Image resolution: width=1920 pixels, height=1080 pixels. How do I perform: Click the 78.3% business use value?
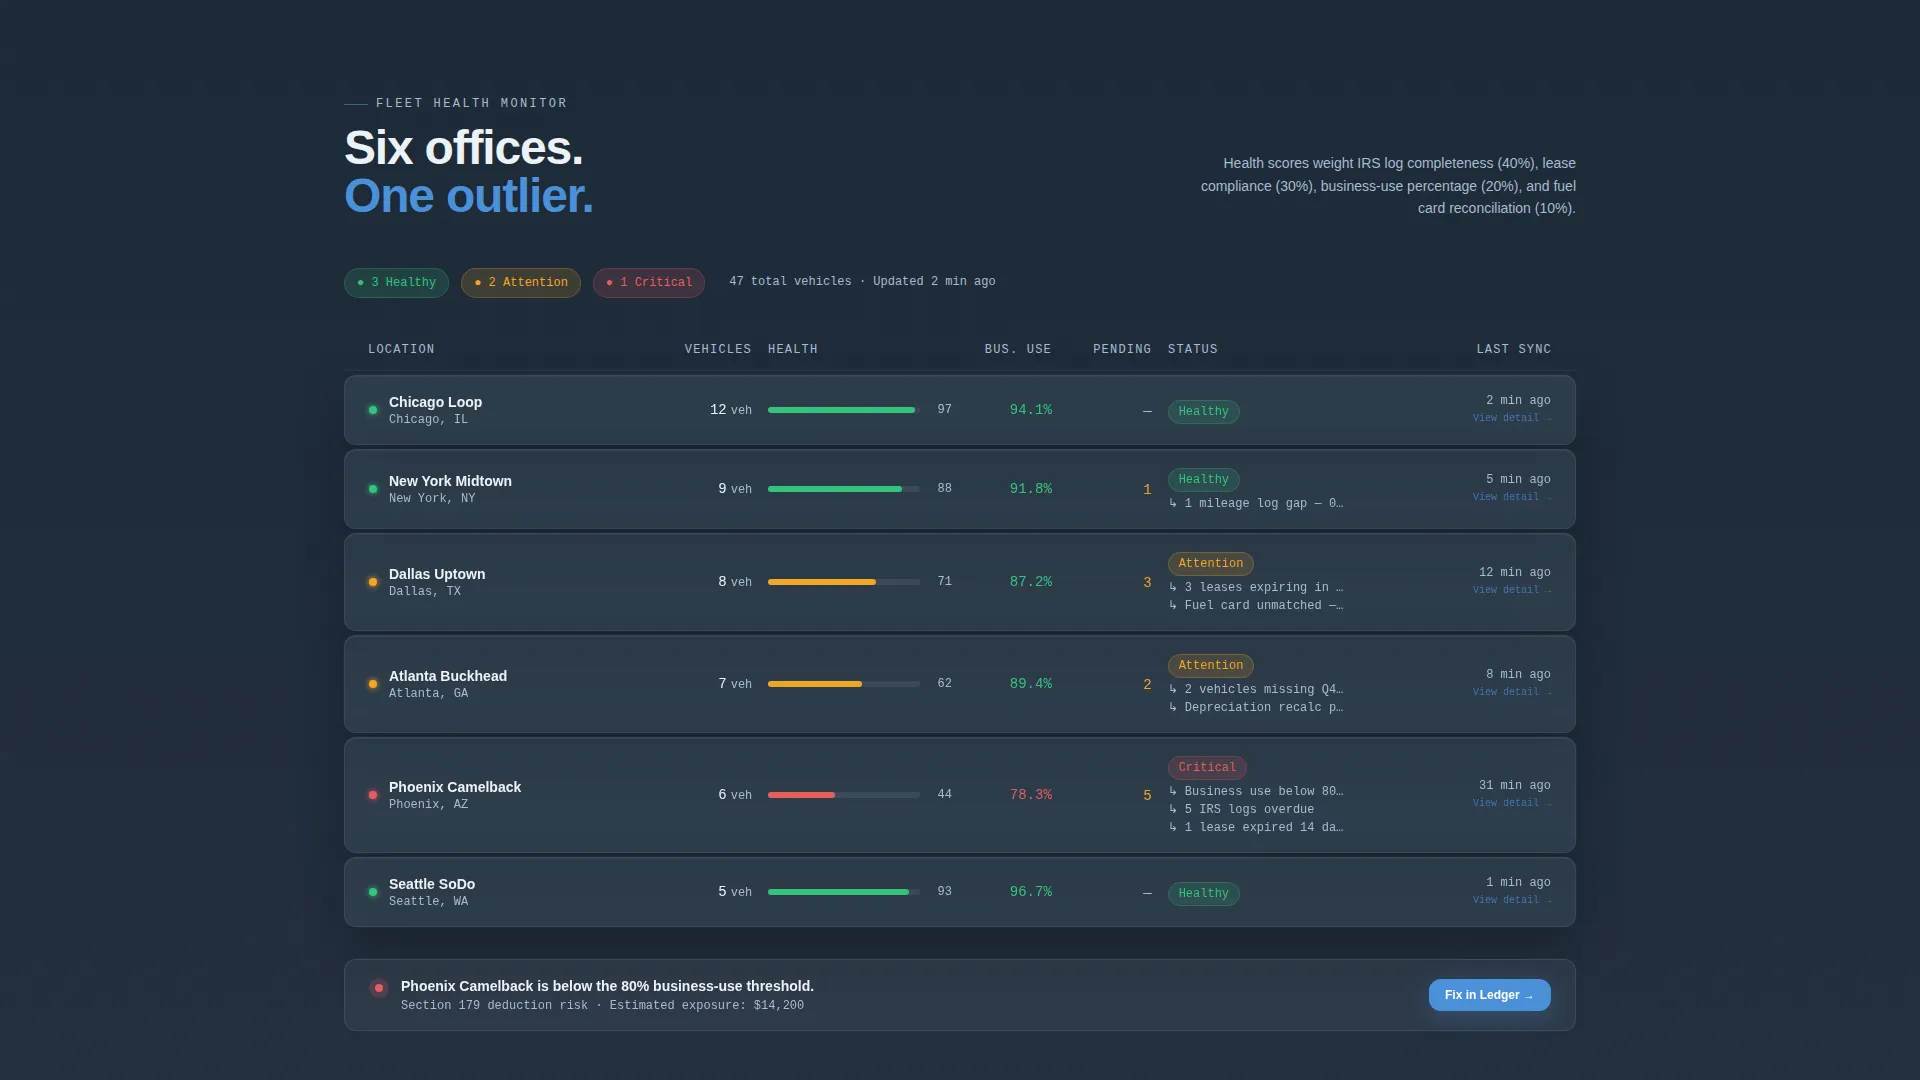(x=1031, y=795)
